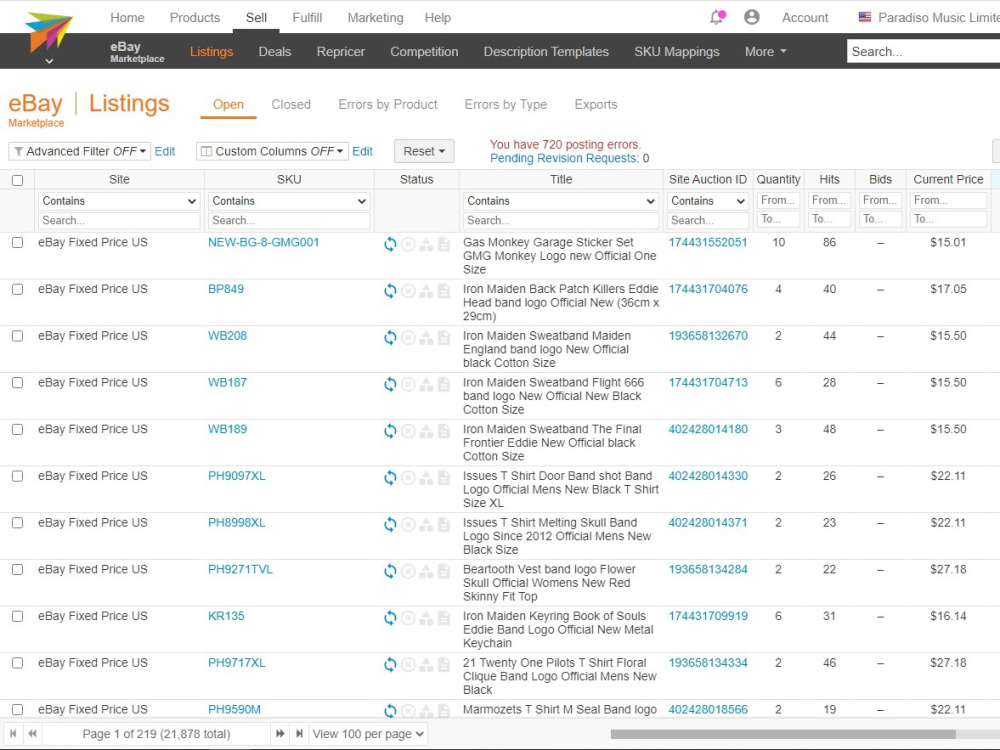Image resolution: width=1000 pixels, height=750 pixels.
Task: Open the Advanced Filter OFF dropdown
Action: point(80,151)
